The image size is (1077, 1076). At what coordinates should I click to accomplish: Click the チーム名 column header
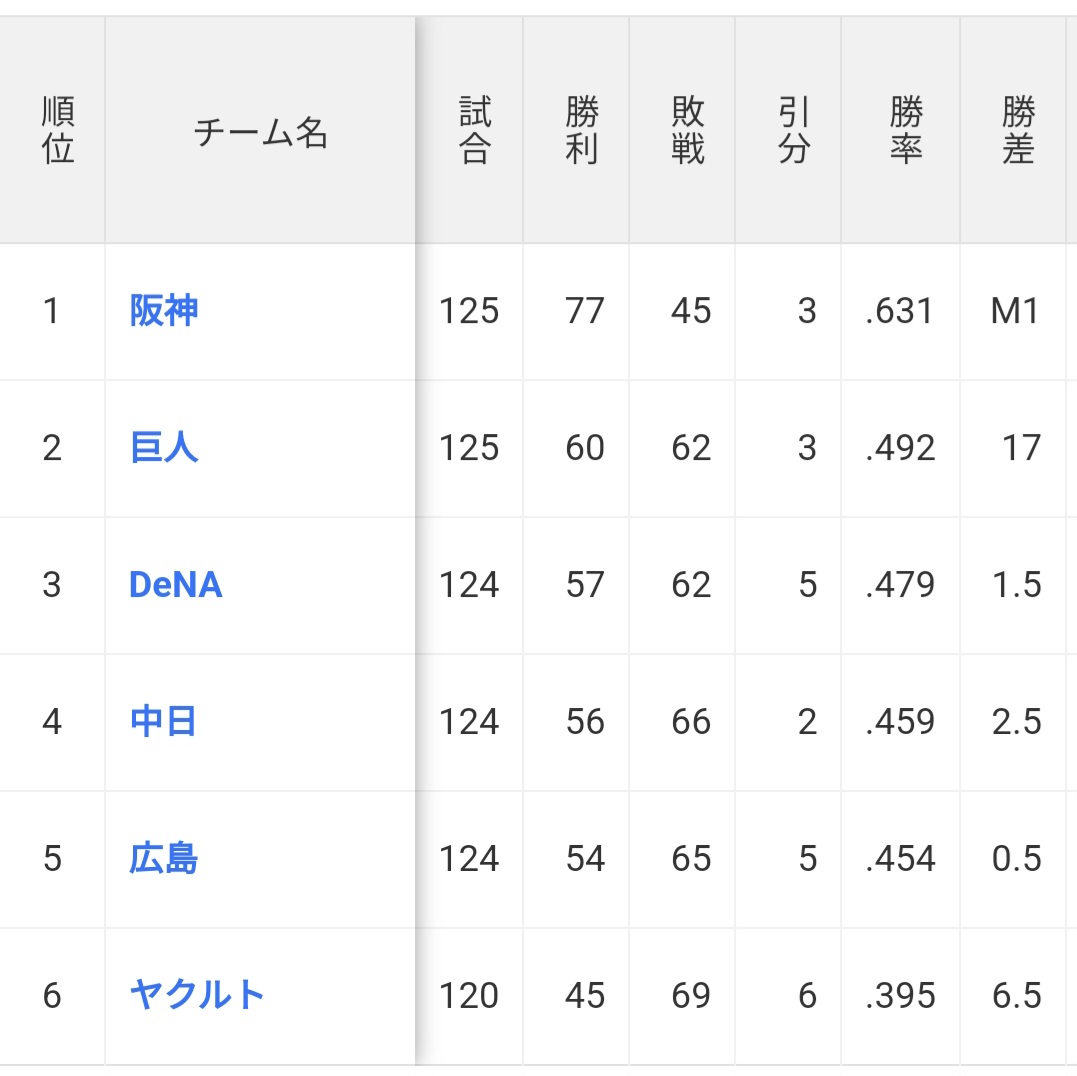260,132
